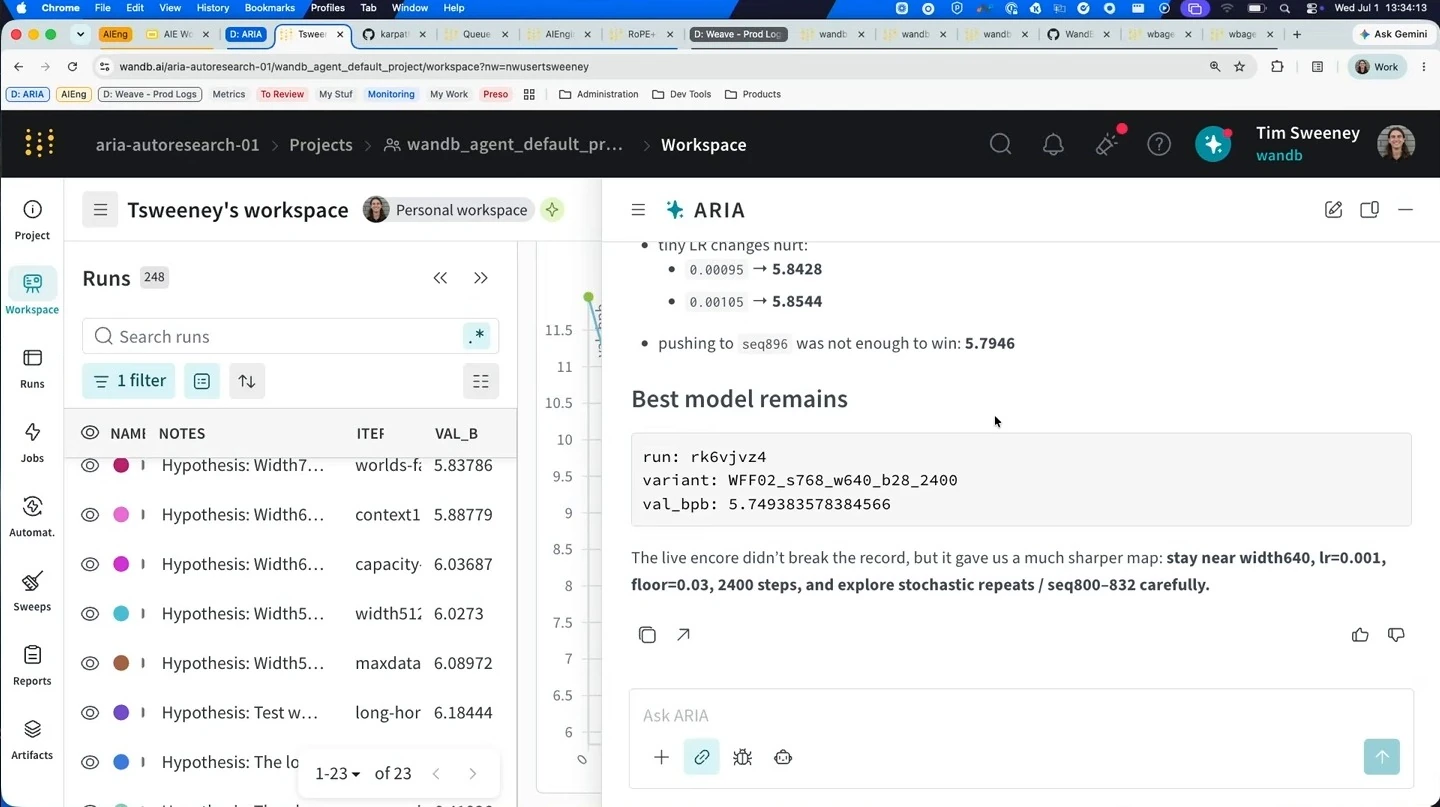Give the ARIA response a thumbs up

point(1360,635)
